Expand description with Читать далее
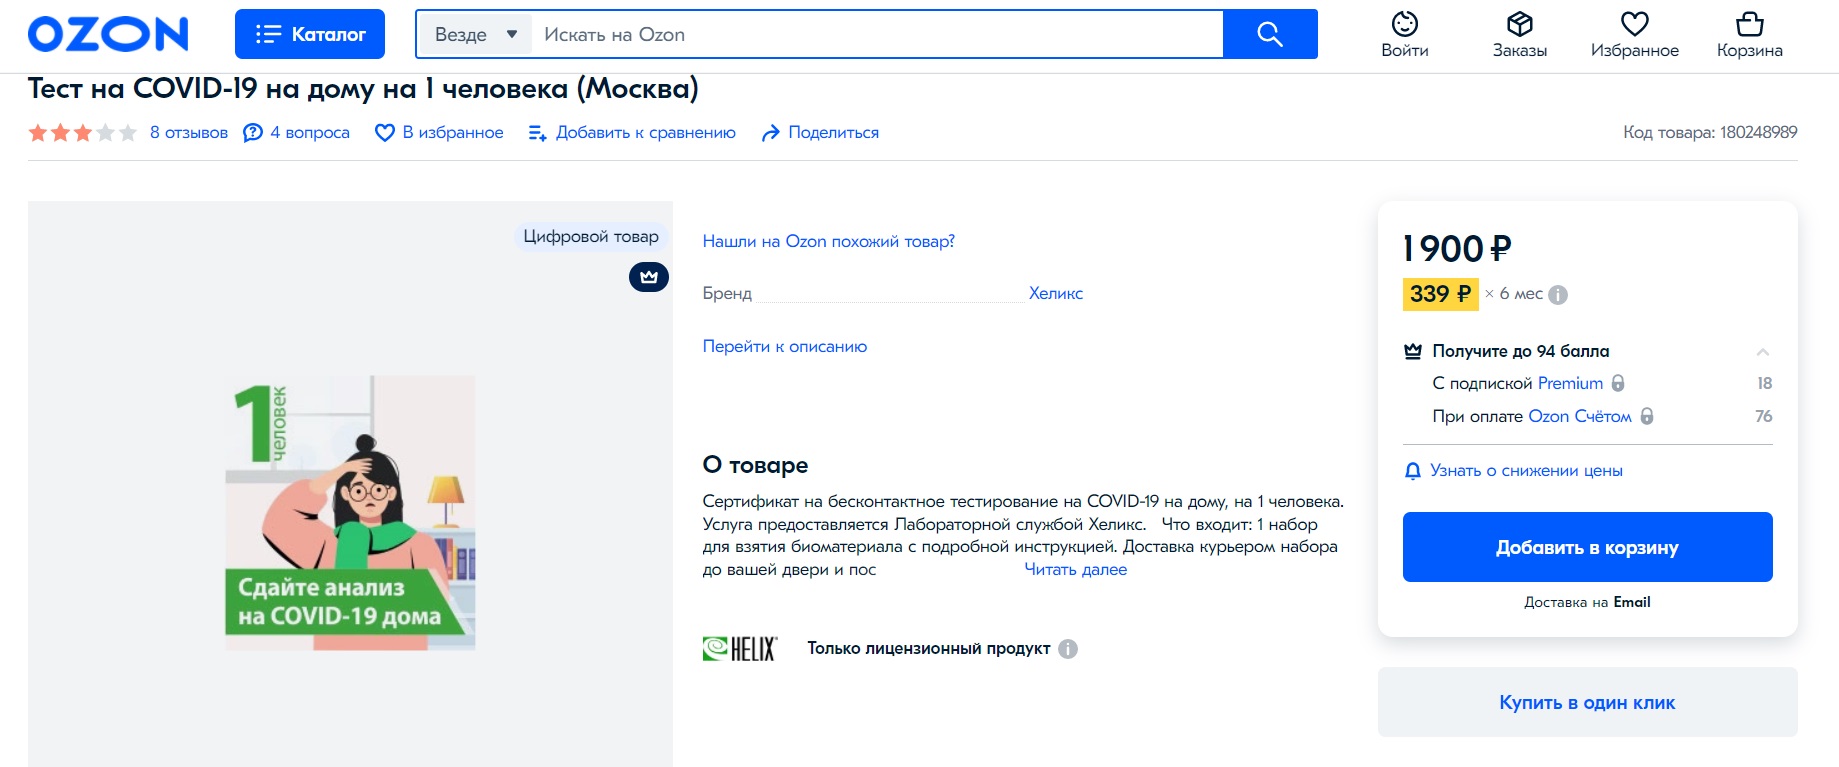The width and height of the screenshot is (1839, 767). point(1076,569)
